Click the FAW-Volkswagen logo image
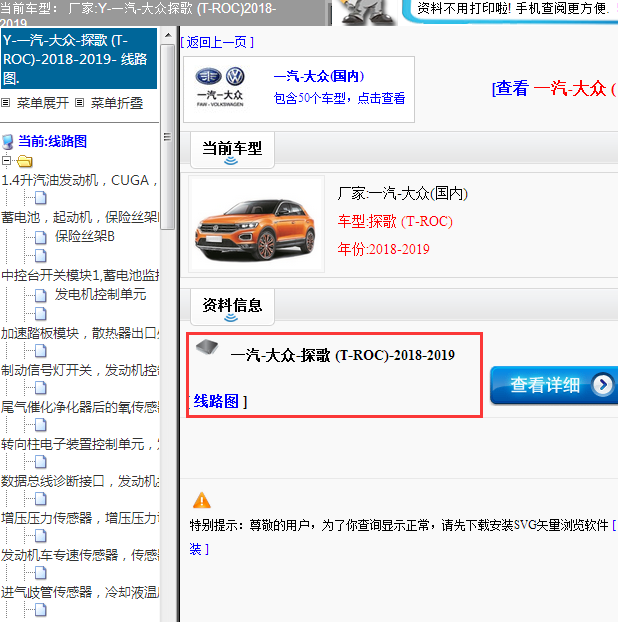This screenshot has width=618, height=622. pos(220,87)
